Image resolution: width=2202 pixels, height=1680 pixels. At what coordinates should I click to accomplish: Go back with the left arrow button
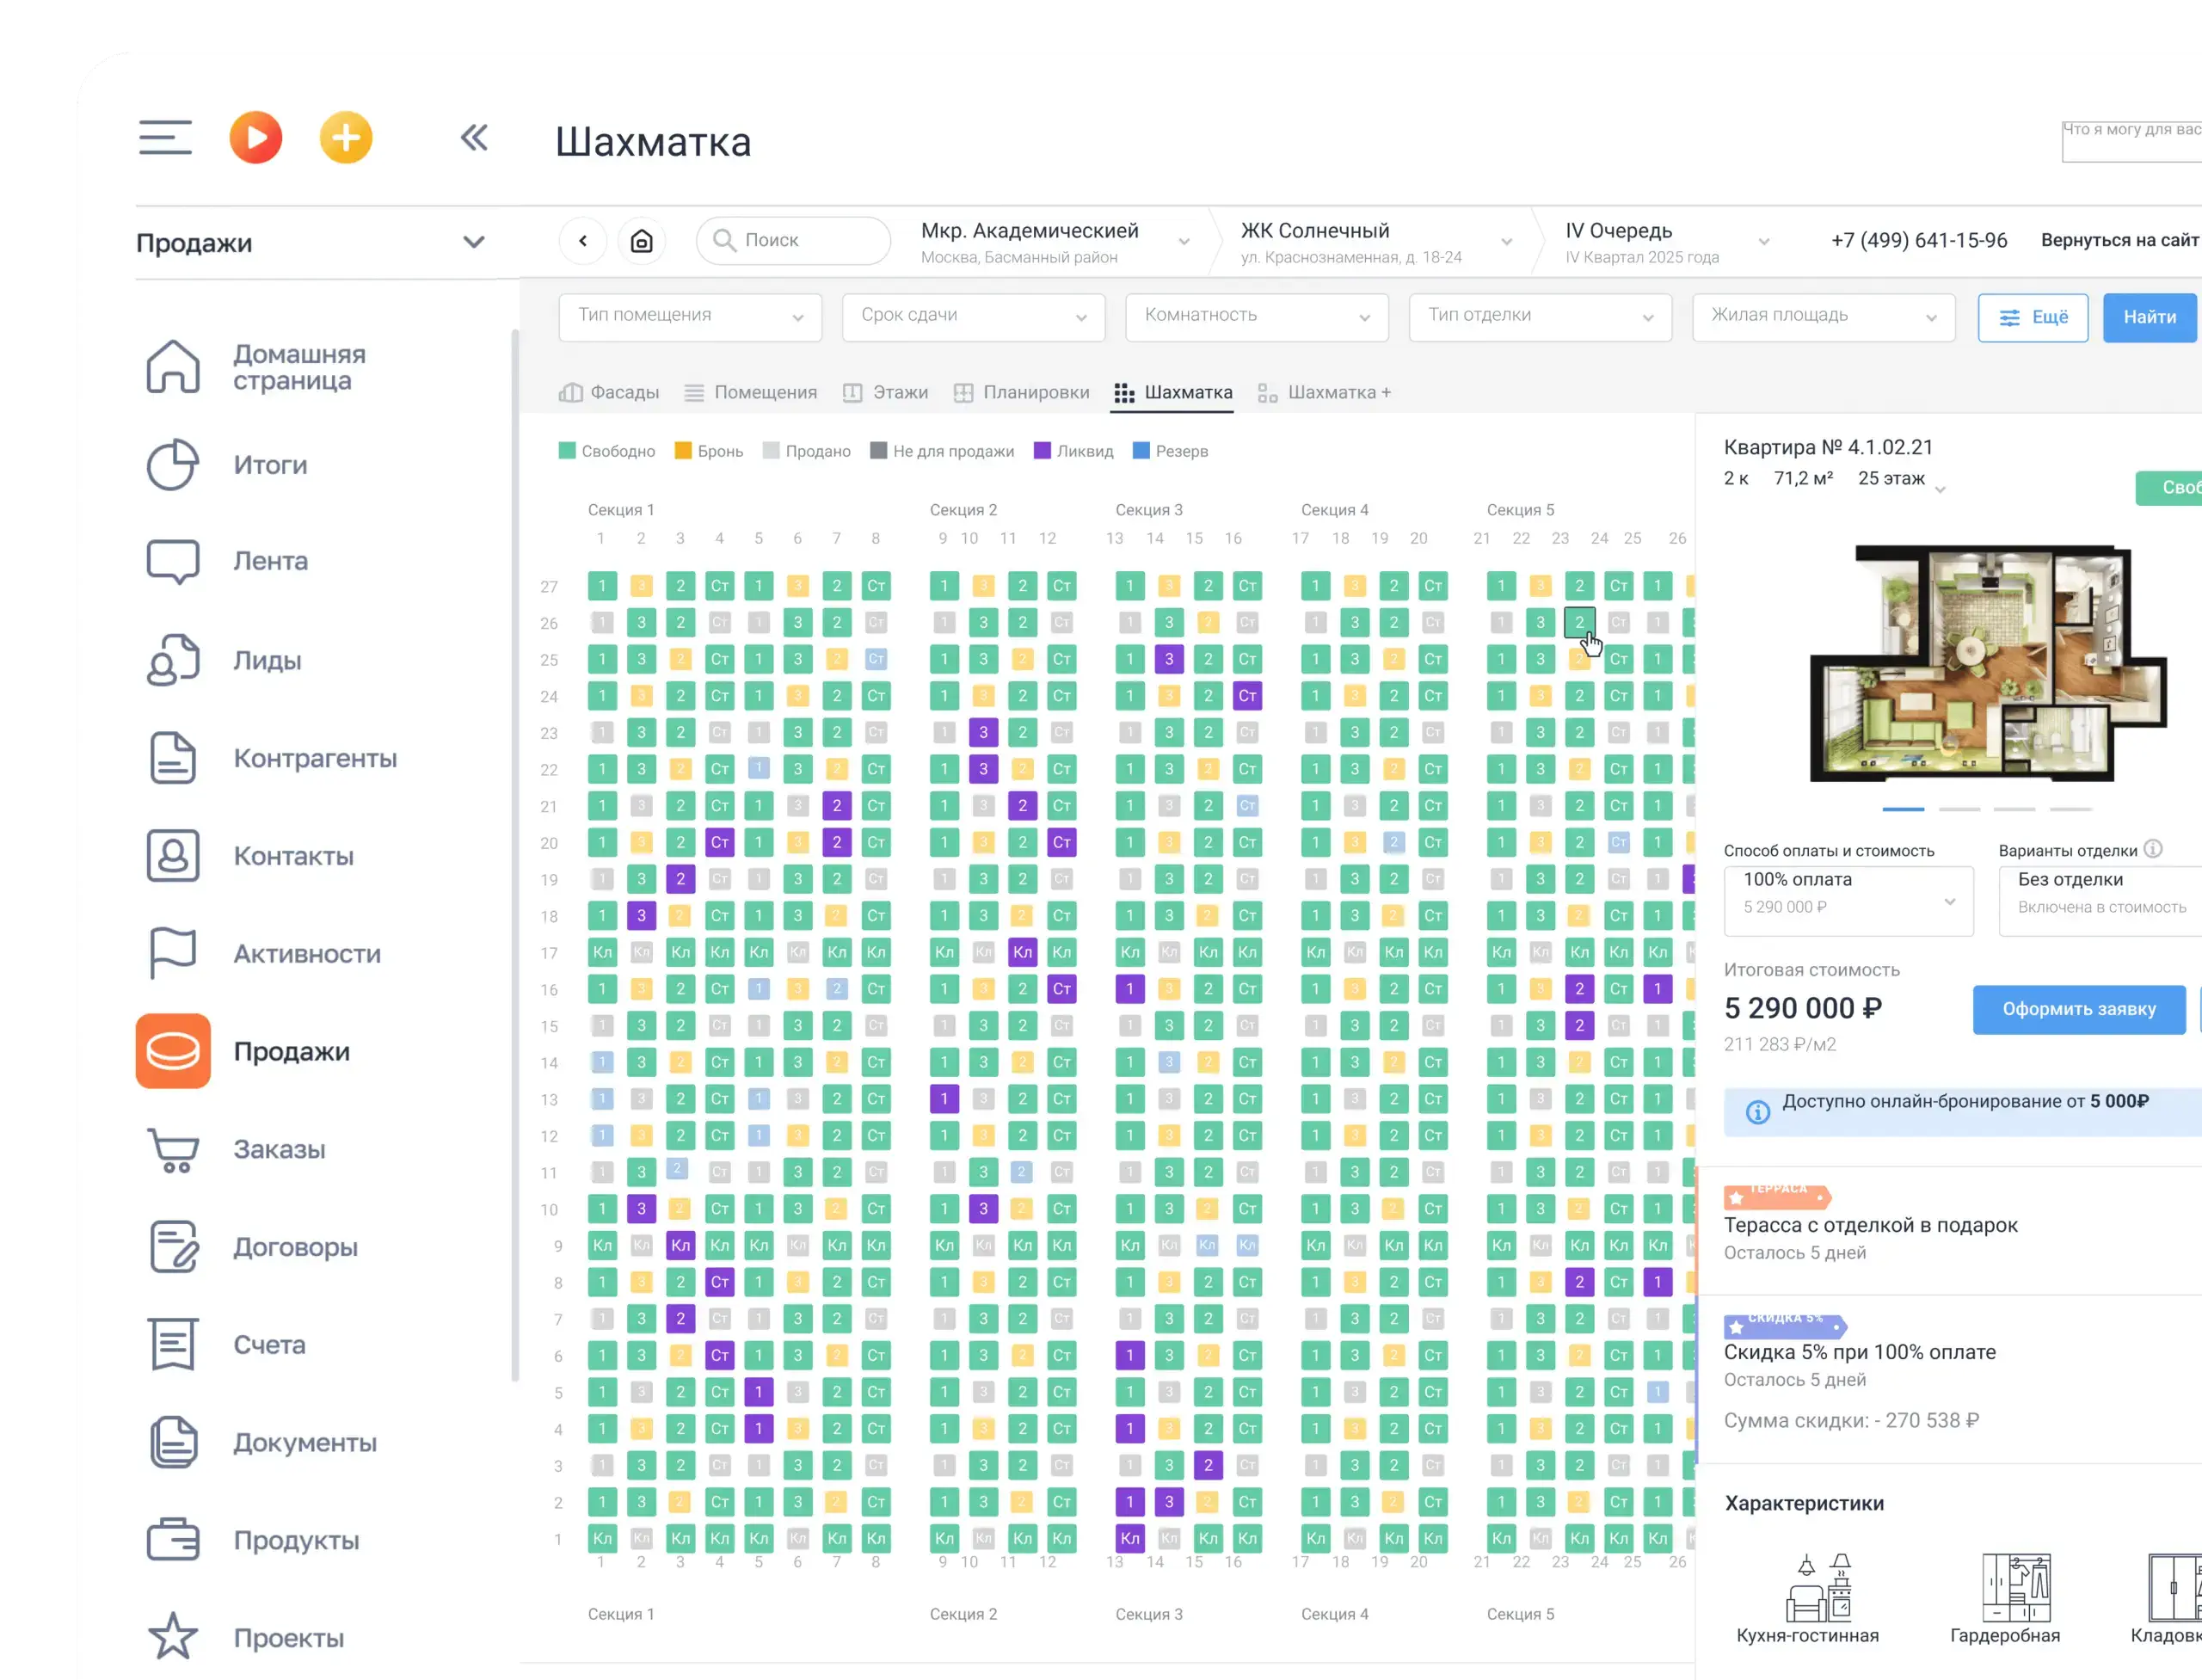(x=583, y=240)
